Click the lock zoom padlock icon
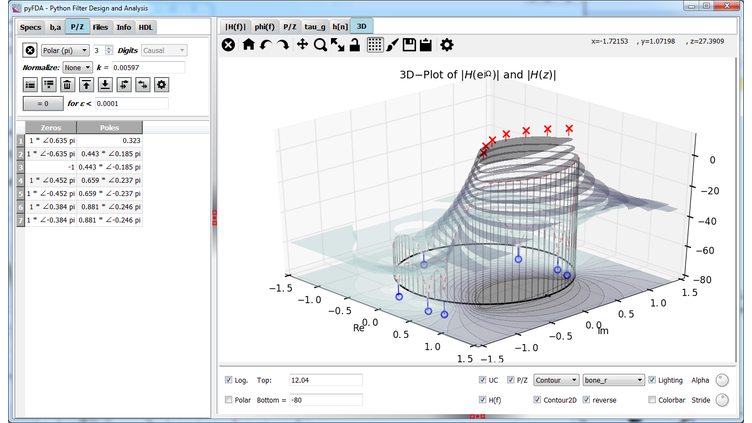Viewport: 752px width, 423px height. (x=354, y=45)
